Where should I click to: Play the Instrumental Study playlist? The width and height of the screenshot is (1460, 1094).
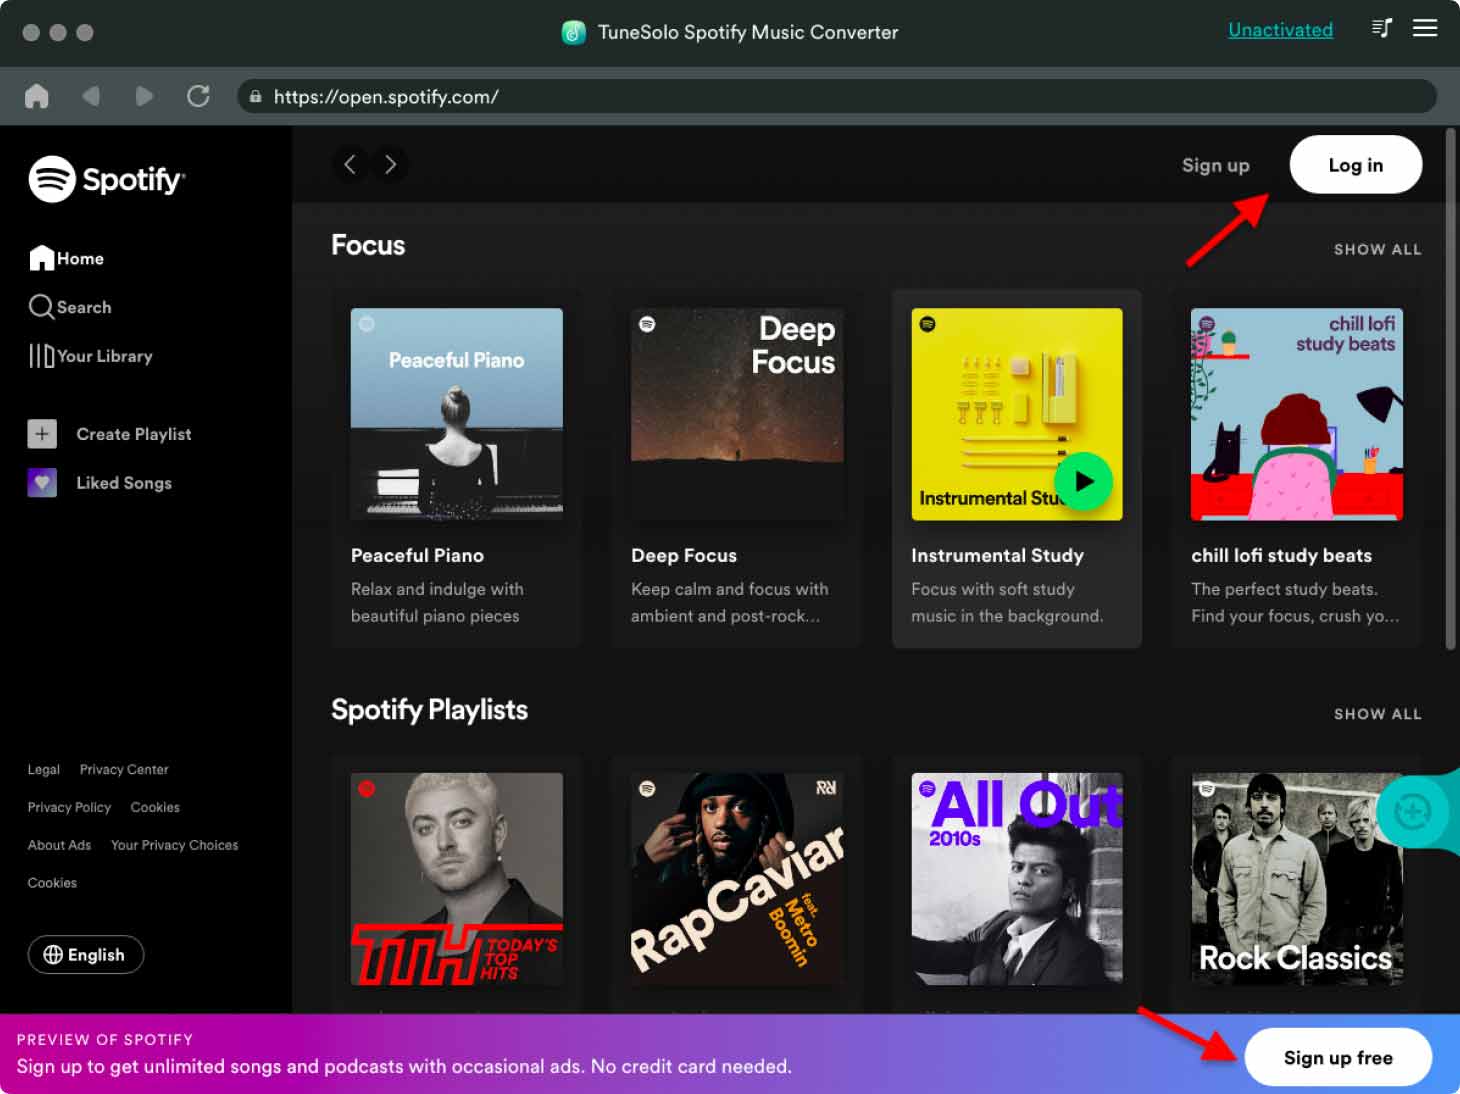coord(1084,482)
